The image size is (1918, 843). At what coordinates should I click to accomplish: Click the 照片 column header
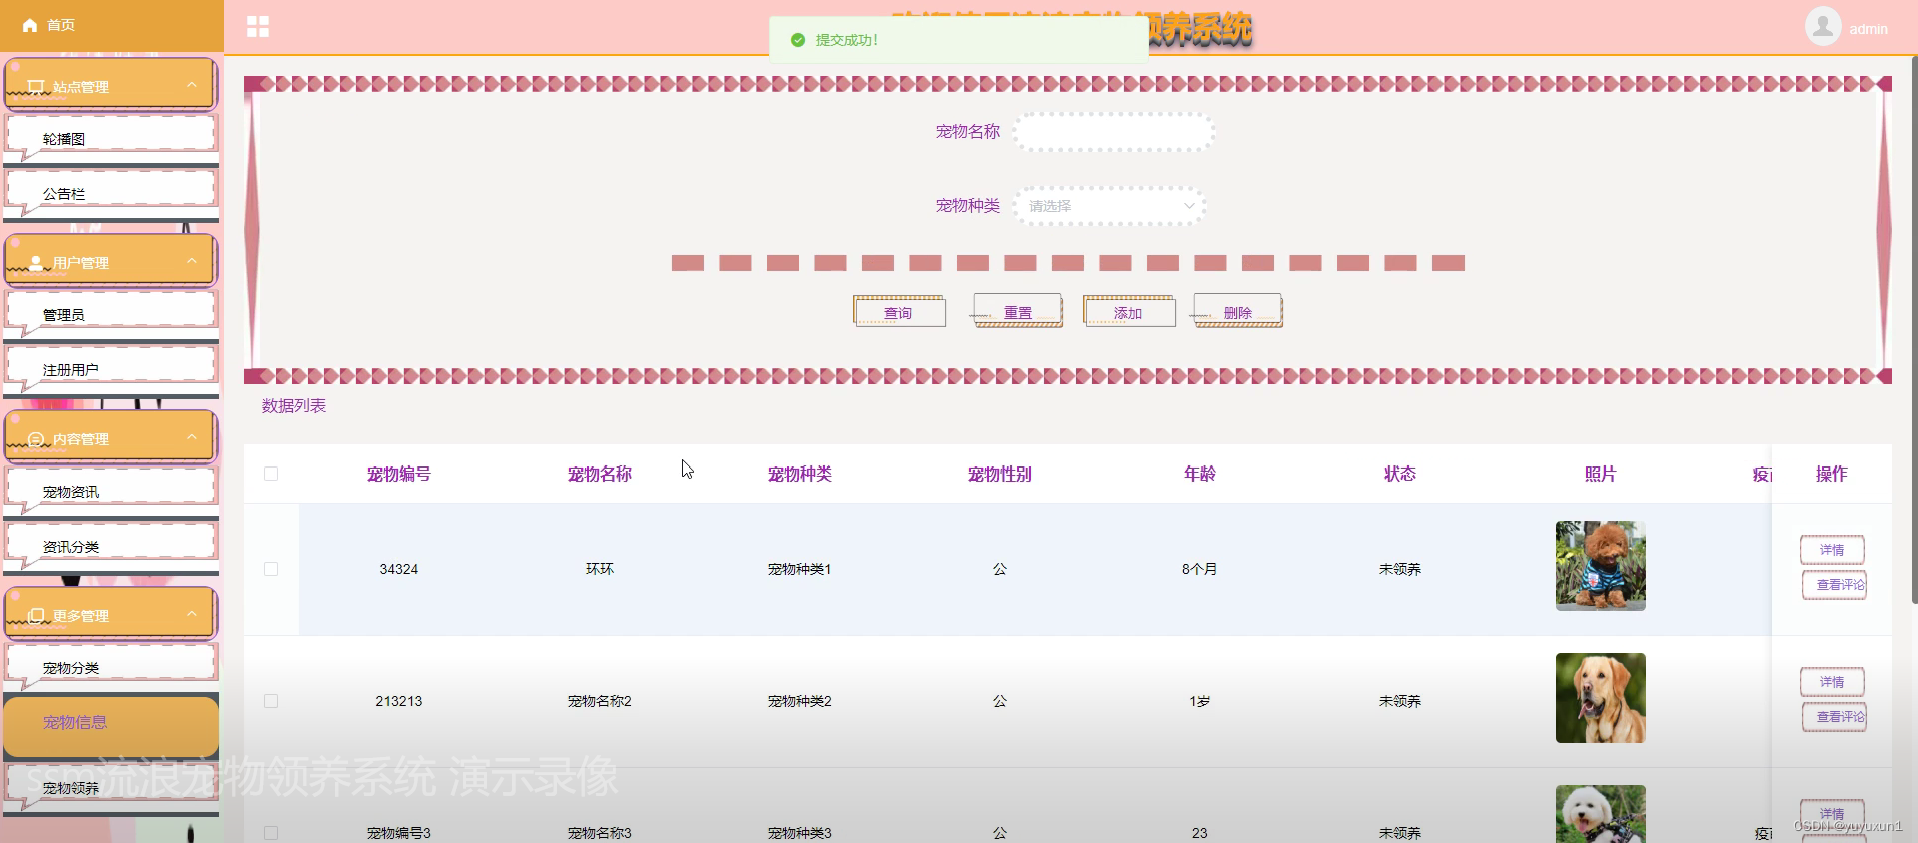pos(1600,474)
